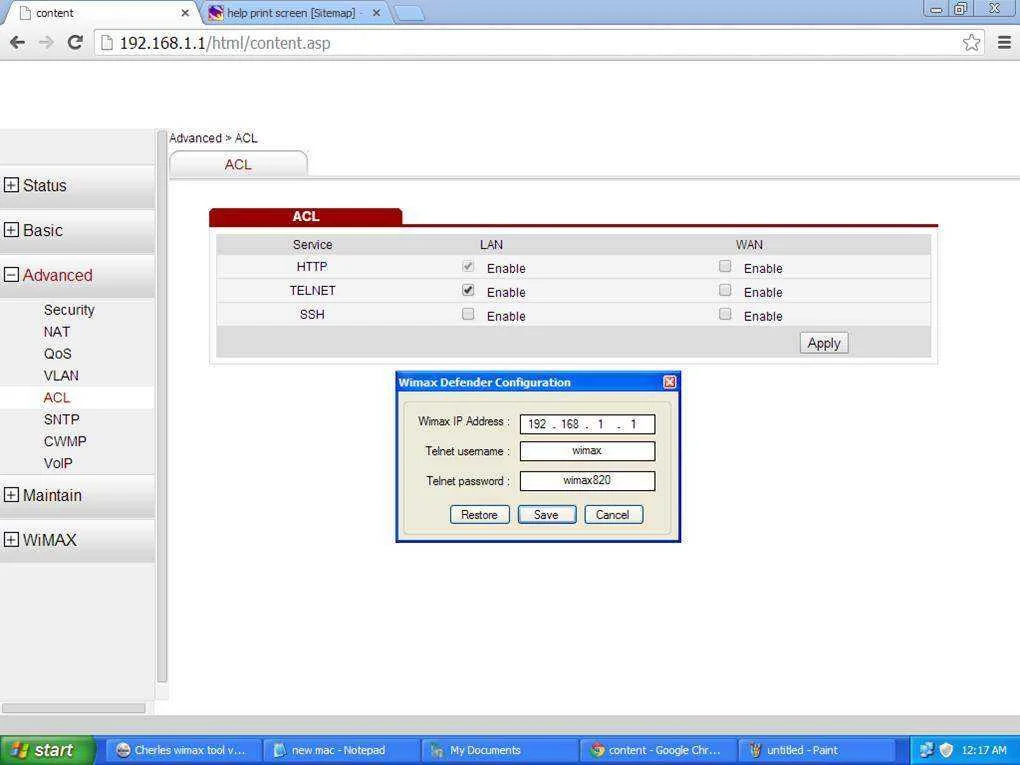Open the VLAN submenu item
This screenshot has width=1020, height=765.
[61, 375]
